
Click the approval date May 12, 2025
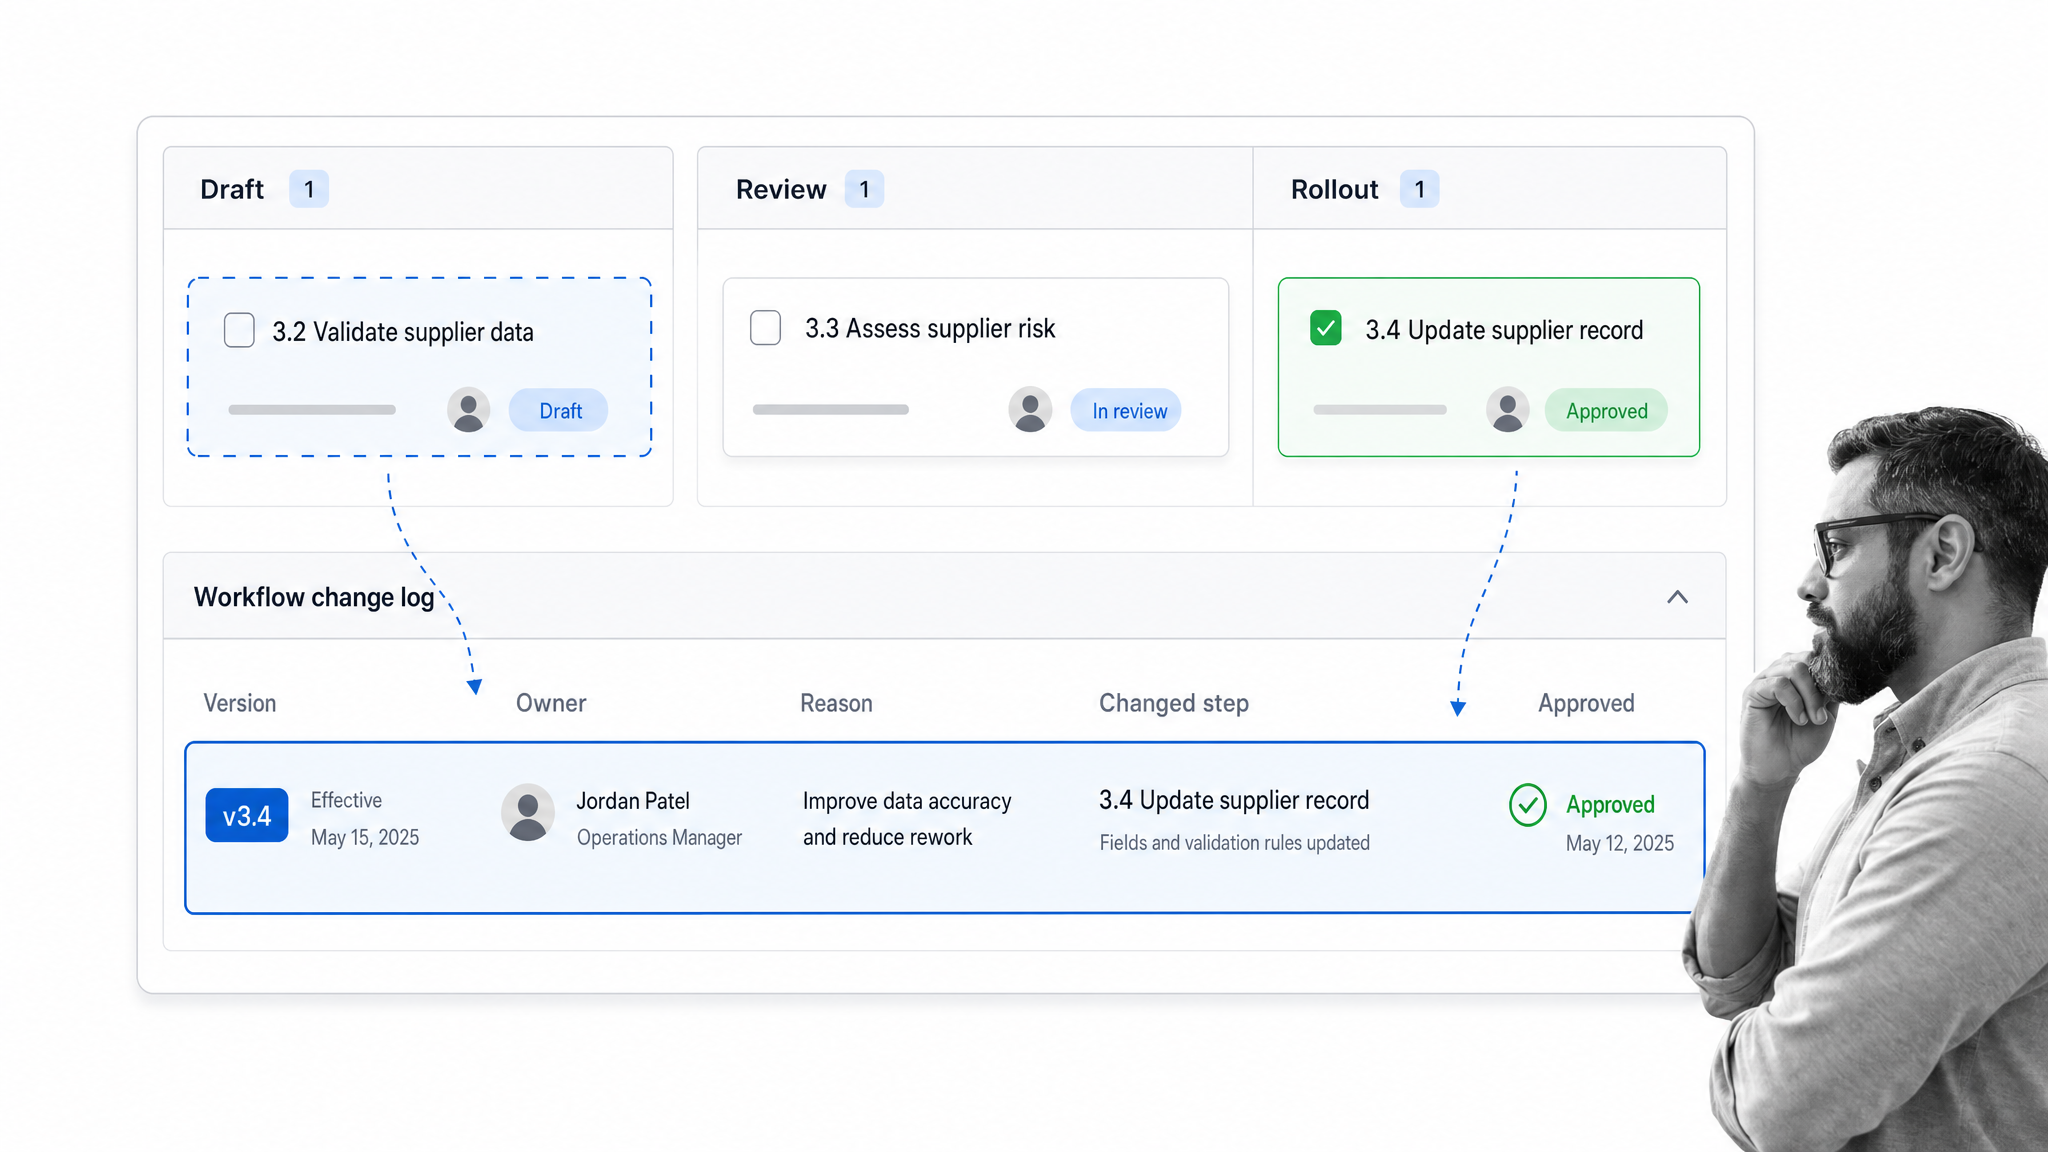coord(1620,843)
